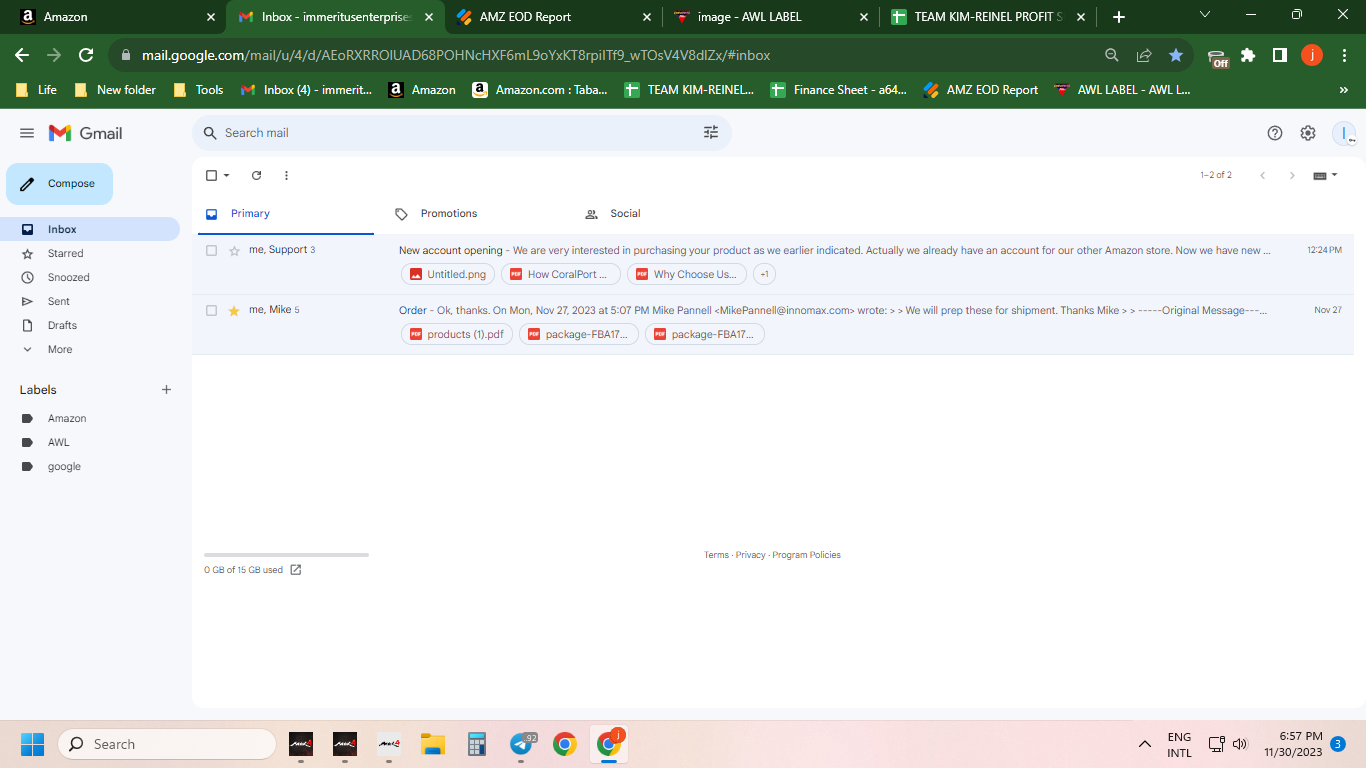Screen dimensions: 1366x768
Task: Compose a new email
Action: 59,184
